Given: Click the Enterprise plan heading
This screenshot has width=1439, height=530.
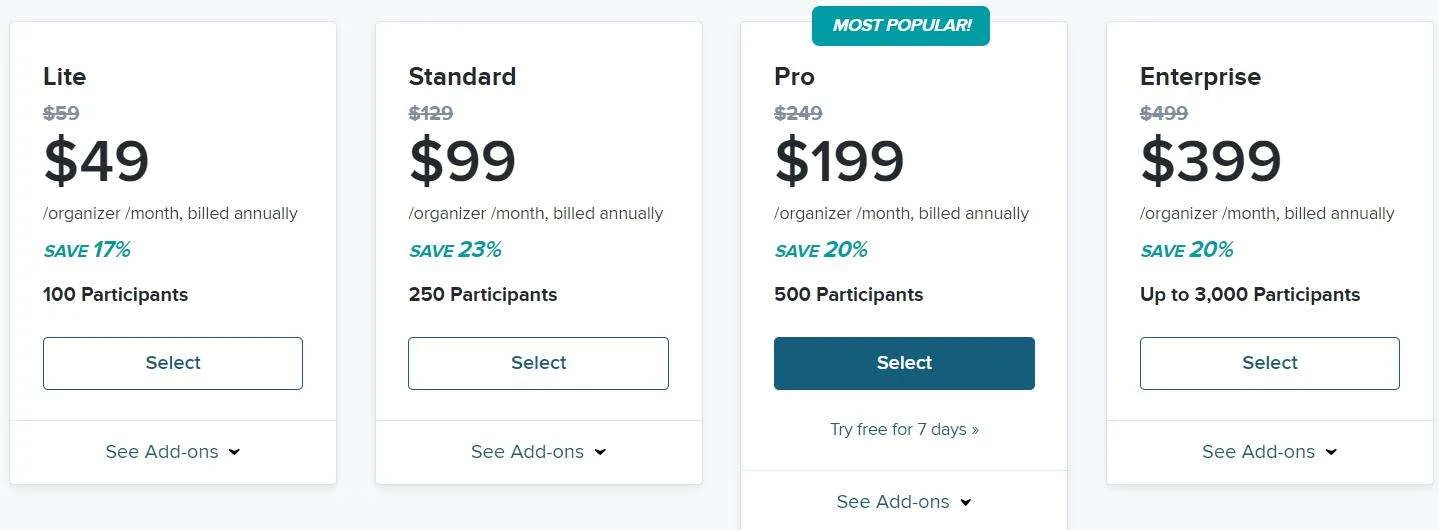Looking at the screenshot, I should (1200, 77).
